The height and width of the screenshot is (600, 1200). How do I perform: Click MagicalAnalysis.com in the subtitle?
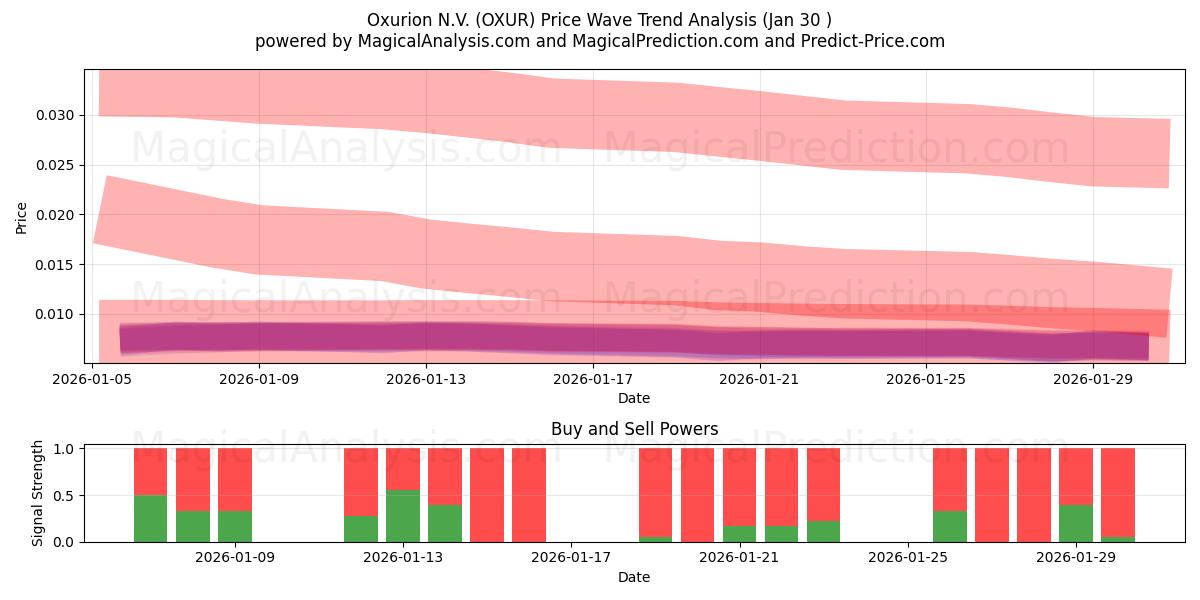tap(435, 41)
